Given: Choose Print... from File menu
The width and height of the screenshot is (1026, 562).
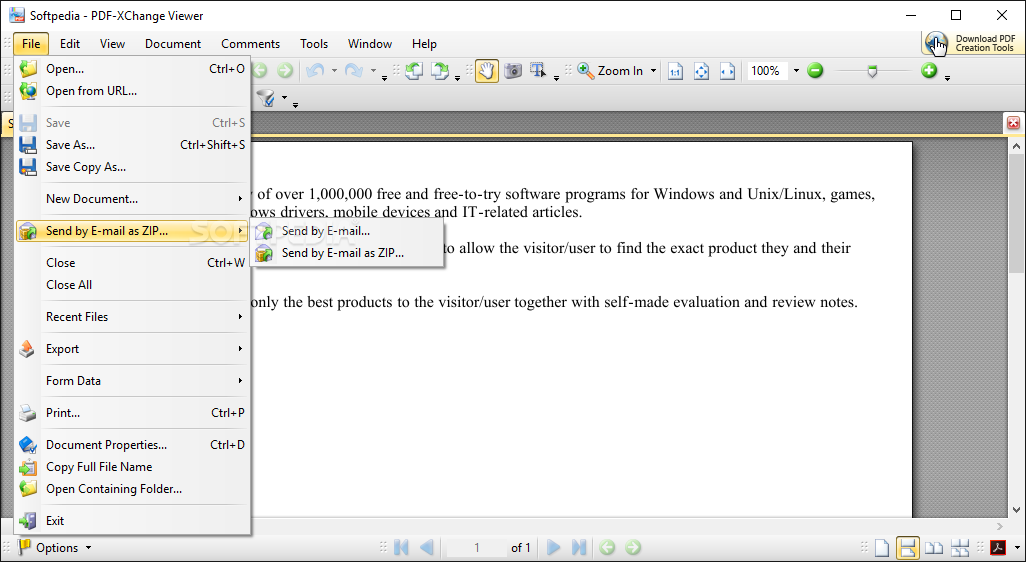Looking at the screenshot, I should coord(132,413).
